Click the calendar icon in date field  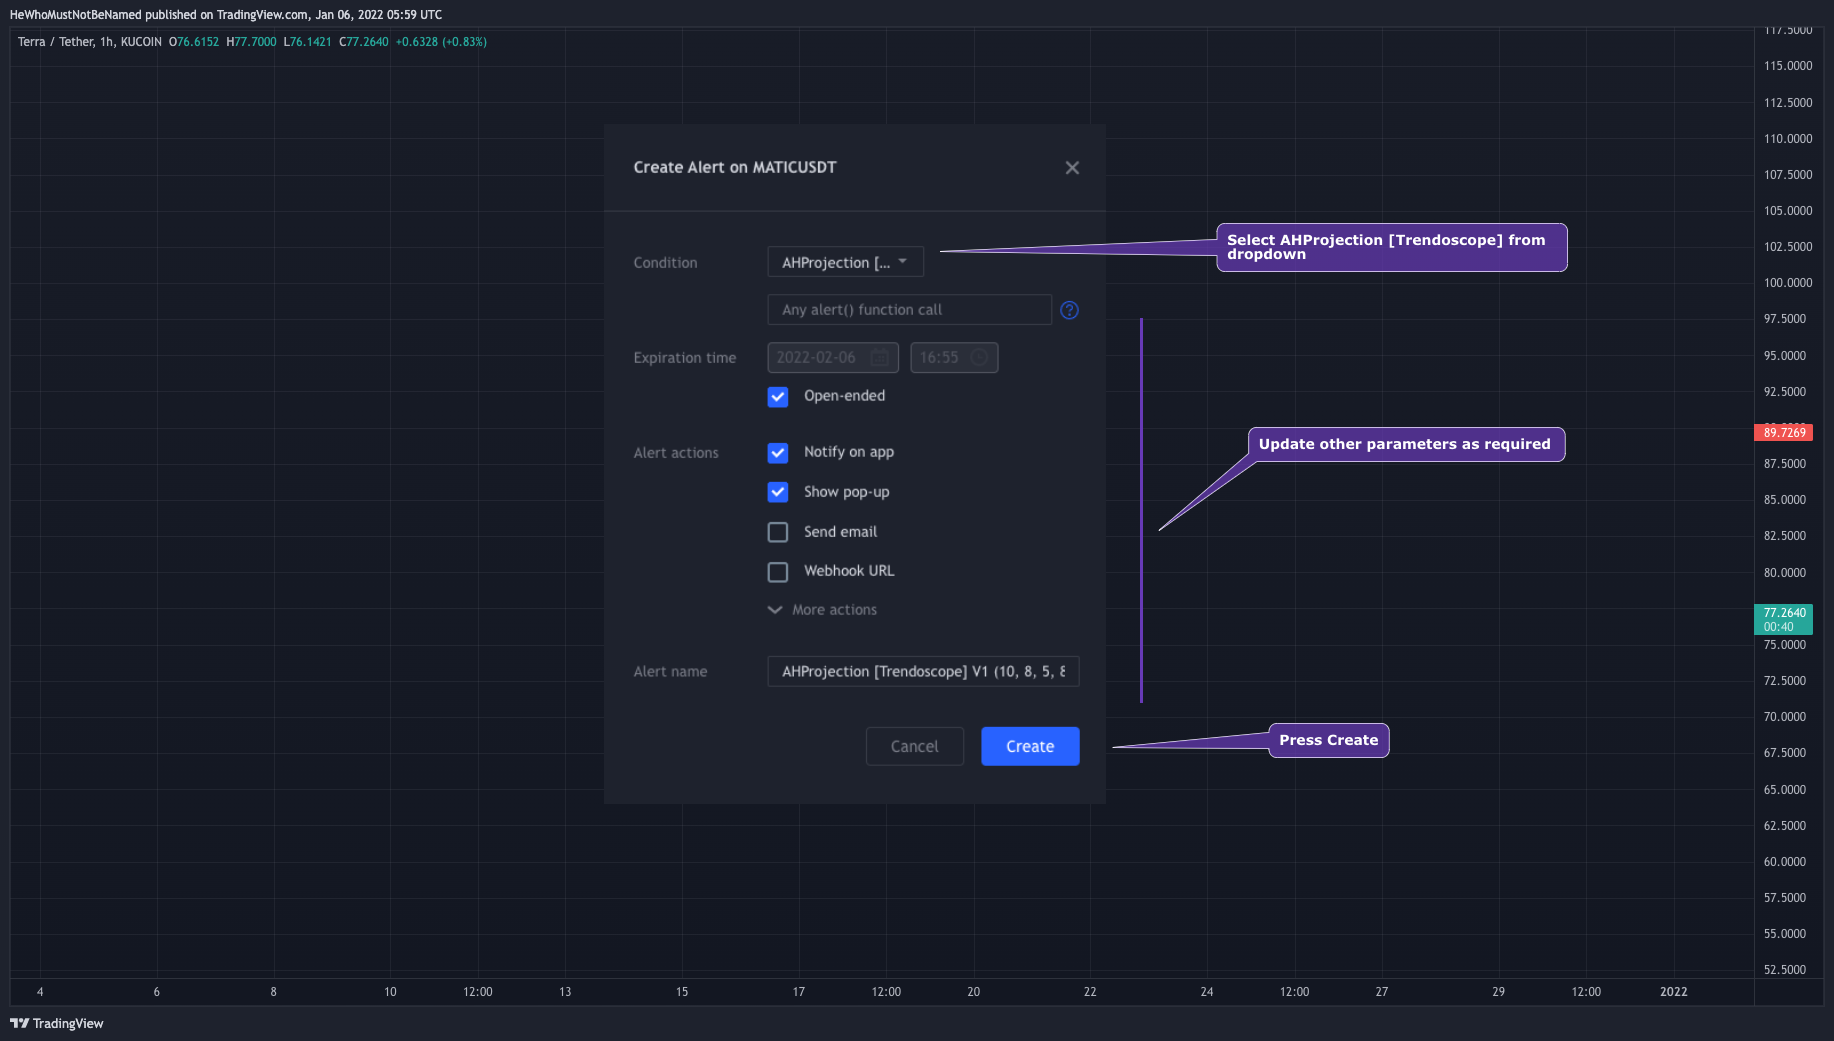pyautogui.click(x=880, y=357)
